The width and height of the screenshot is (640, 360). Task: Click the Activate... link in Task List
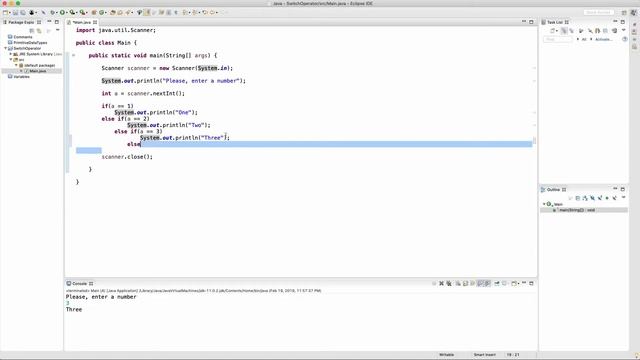point(604,39)
